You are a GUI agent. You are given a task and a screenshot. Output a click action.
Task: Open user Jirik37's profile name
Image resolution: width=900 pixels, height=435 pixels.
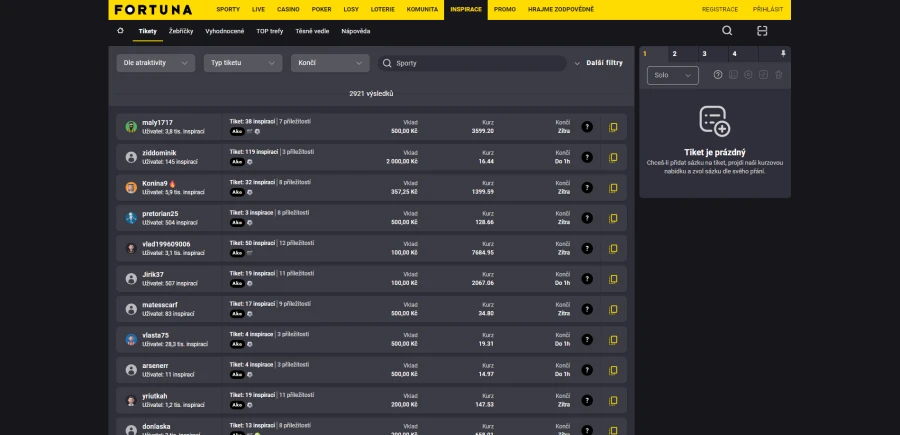153,275
